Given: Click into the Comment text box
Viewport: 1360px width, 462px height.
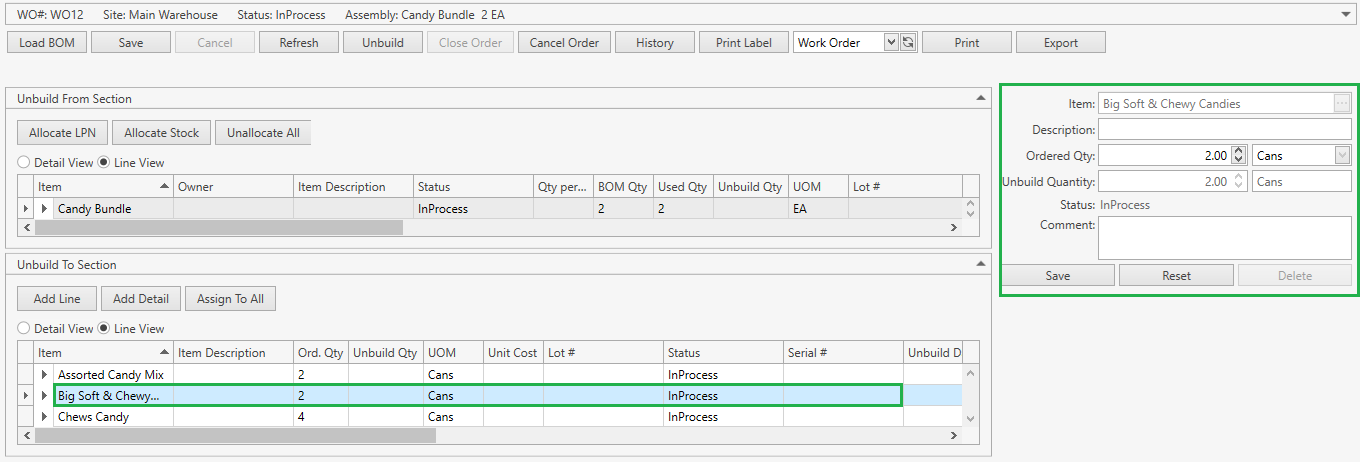Looking at the screenshot, I should (1224, 238).
